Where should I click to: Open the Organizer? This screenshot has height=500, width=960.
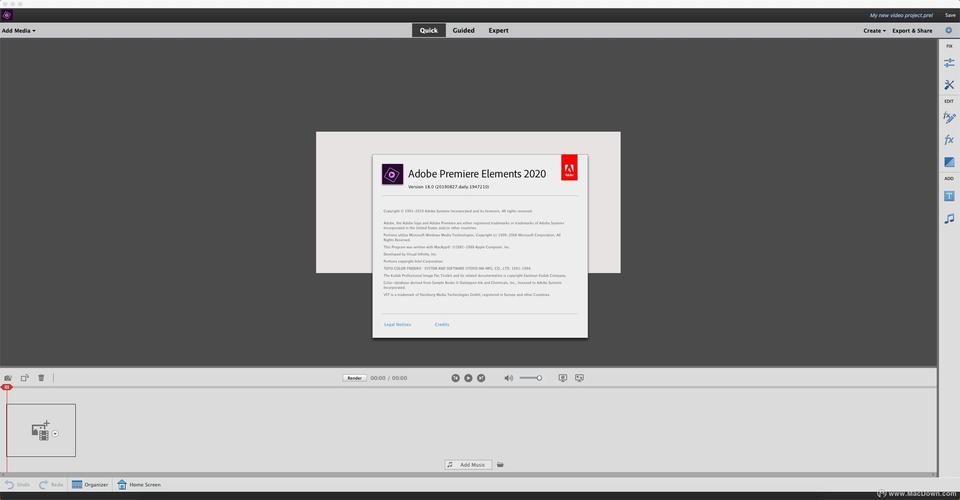coord(90,485)
